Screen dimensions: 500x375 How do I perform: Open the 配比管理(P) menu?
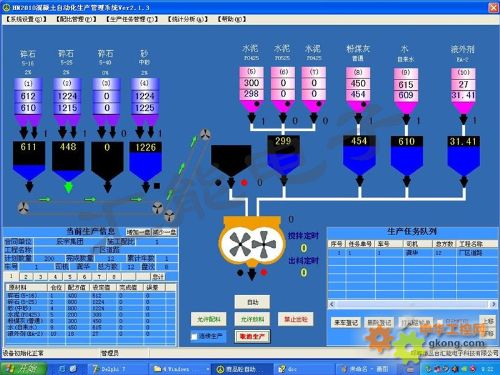click(76, 19)
